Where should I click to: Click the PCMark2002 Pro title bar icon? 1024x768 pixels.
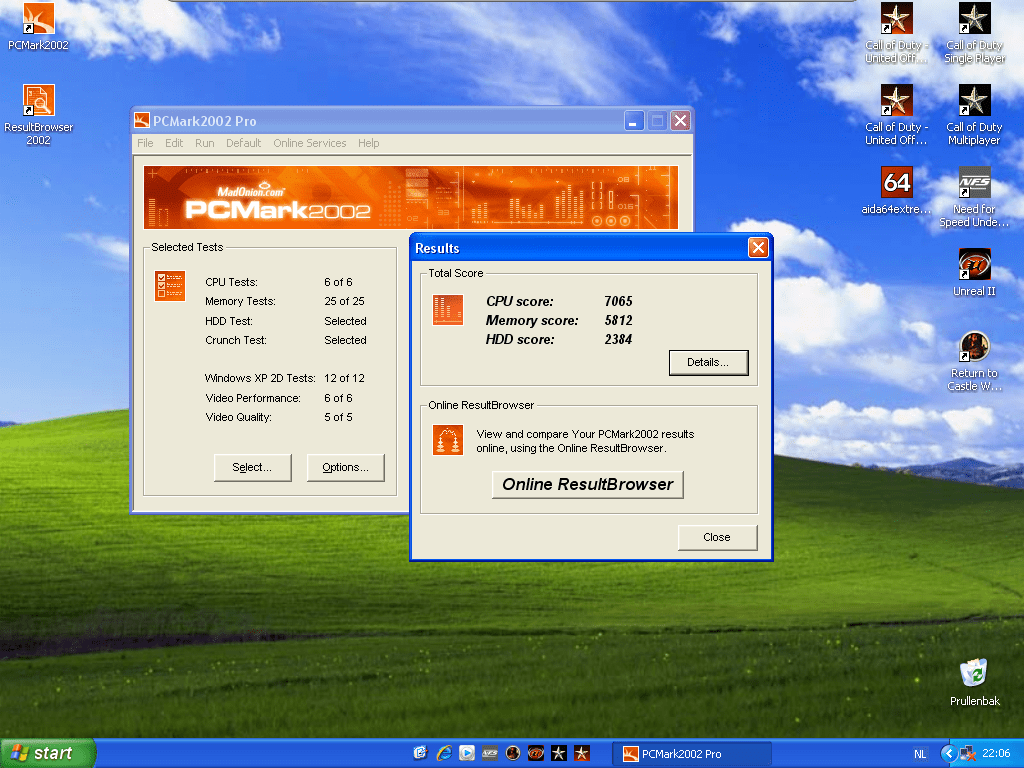pos(142,120)
